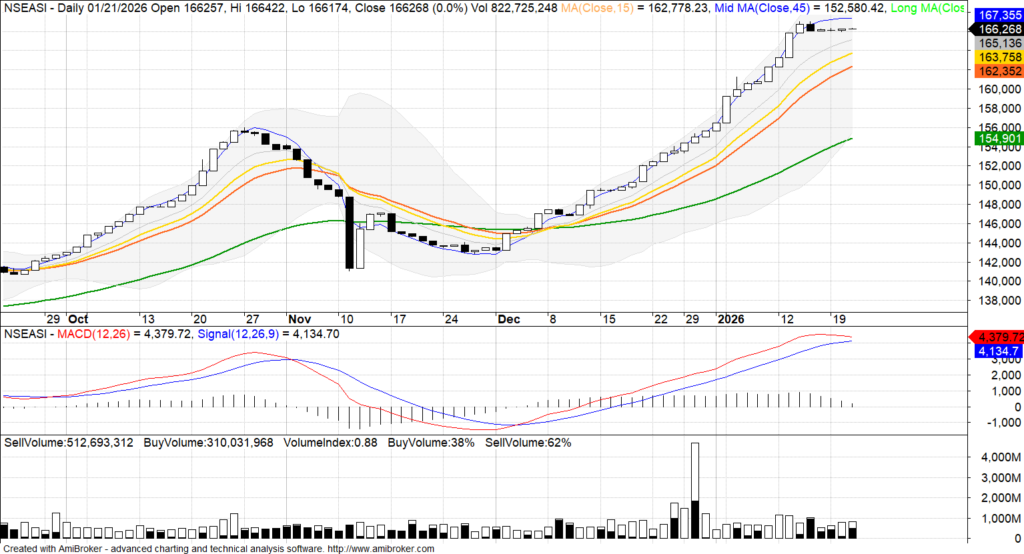Image resolution: width=1024 pixels, height=554 pixels.
Task: Click the Oct month label on date axis
Action: coord(78,319)
